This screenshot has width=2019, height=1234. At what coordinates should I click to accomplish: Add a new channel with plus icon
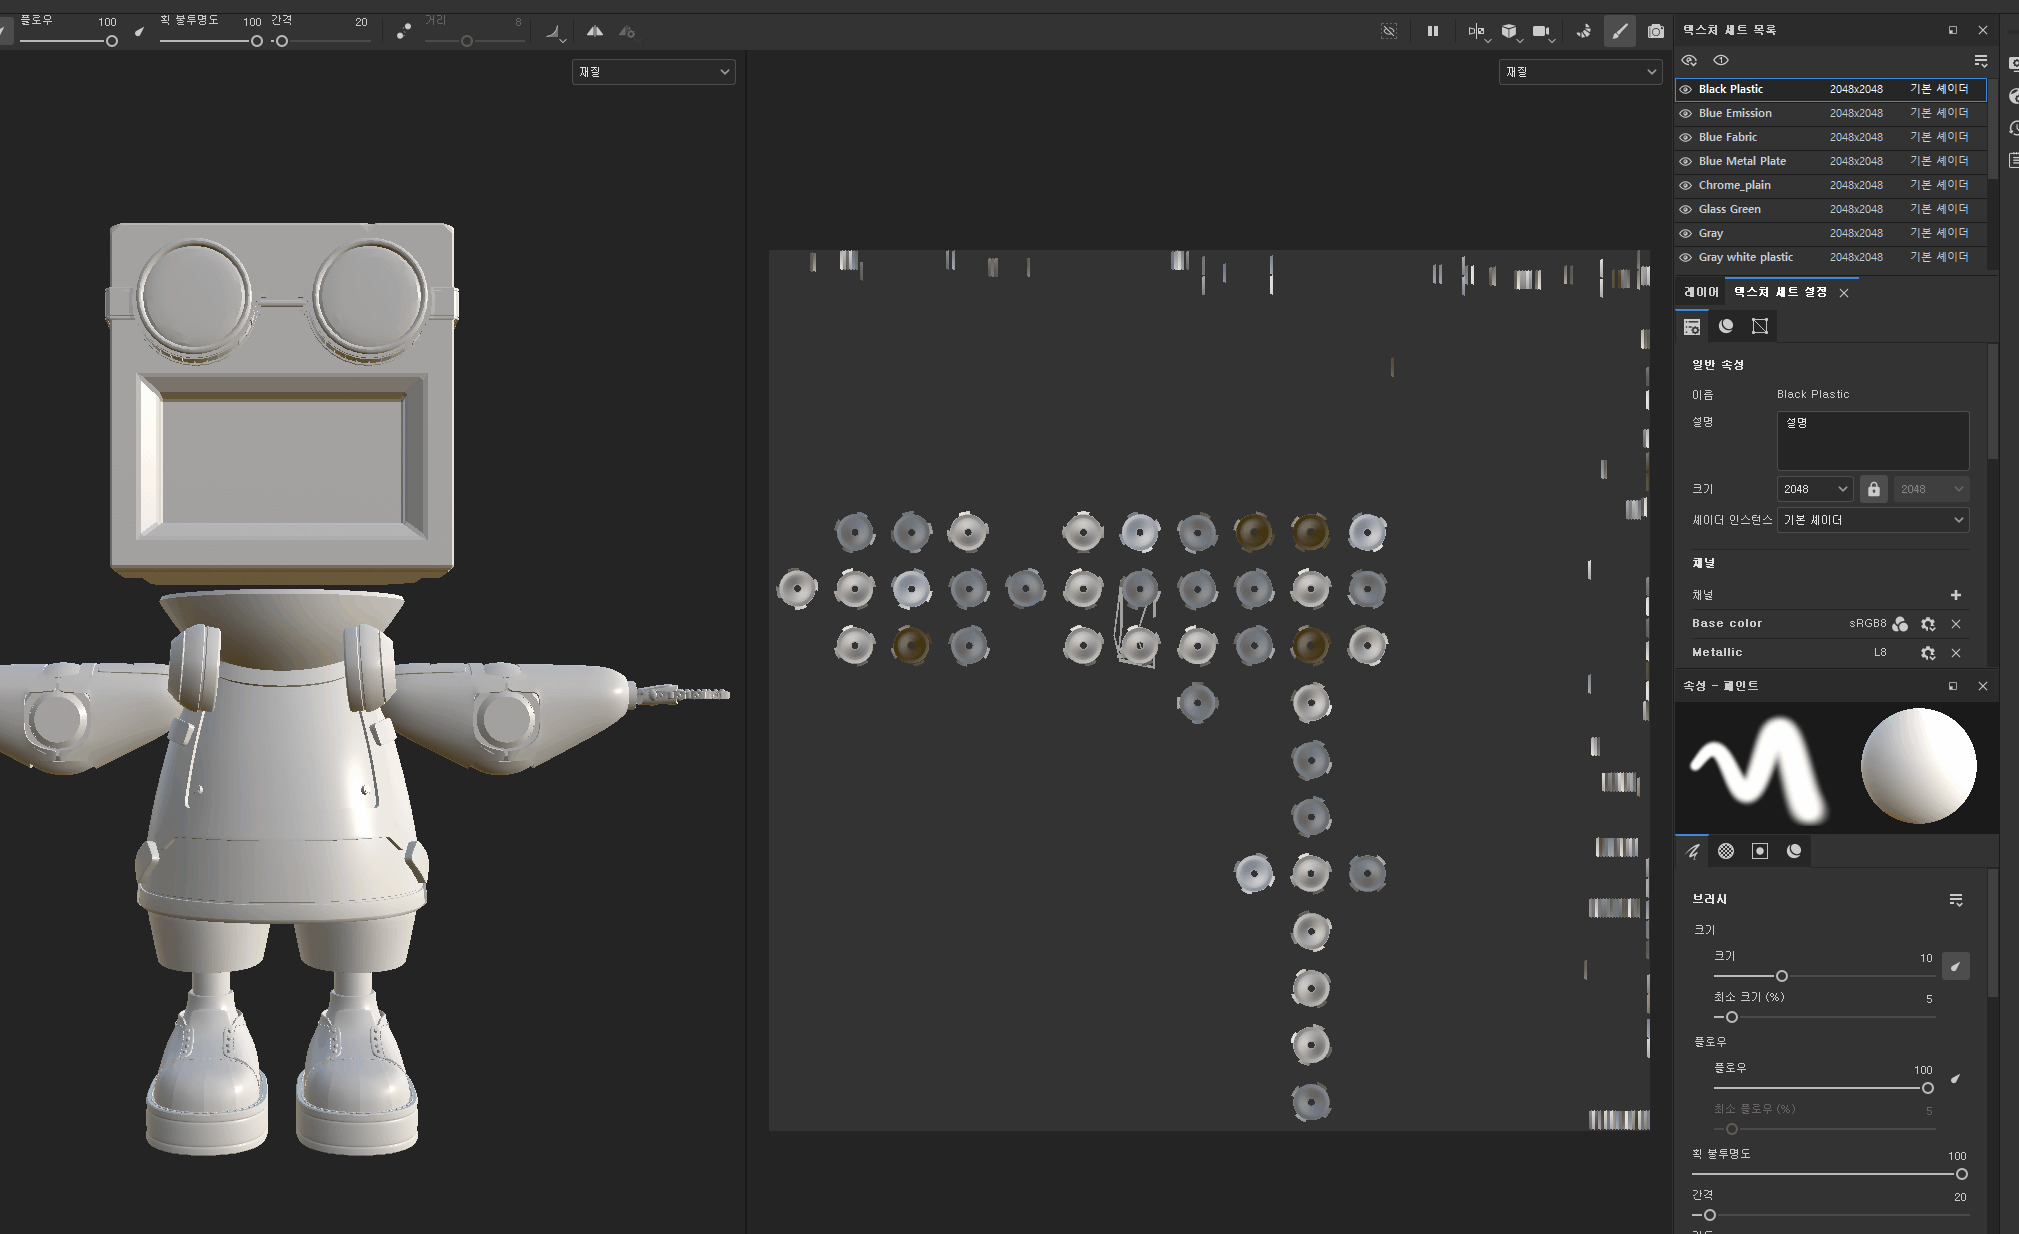coord(1955,595)
